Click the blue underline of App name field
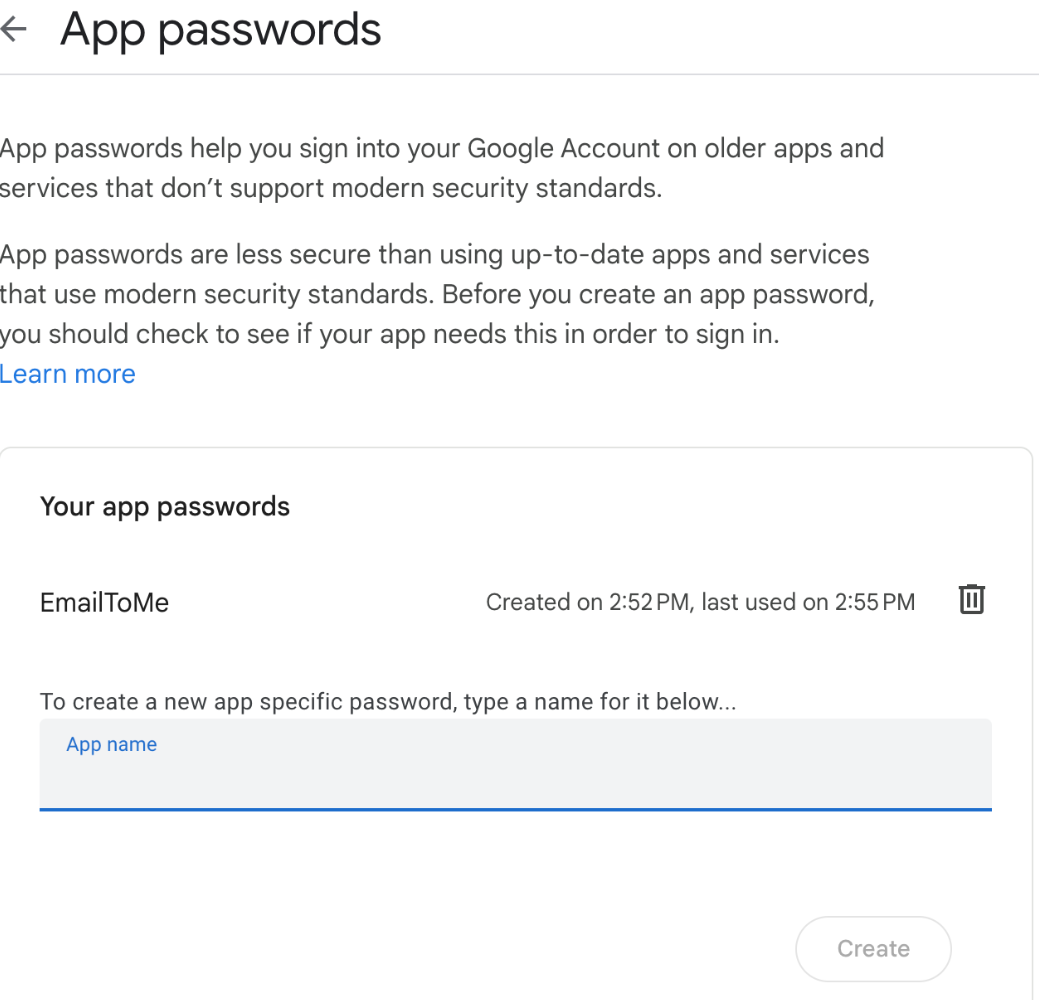The image size is (1039, 1000). (515, 808)
